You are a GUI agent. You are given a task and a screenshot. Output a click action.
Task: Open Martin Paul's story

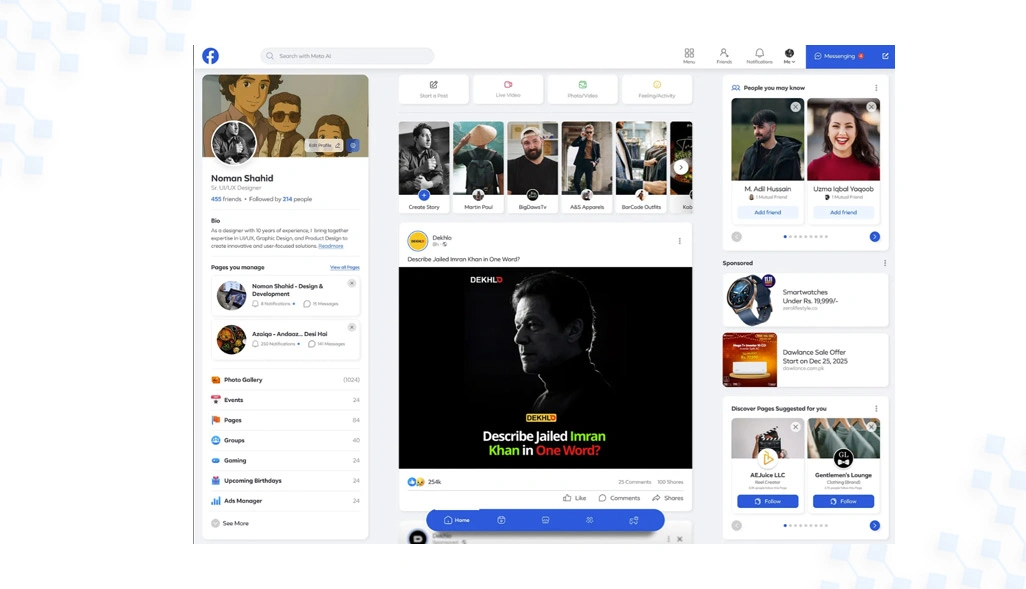coord(478,166)
